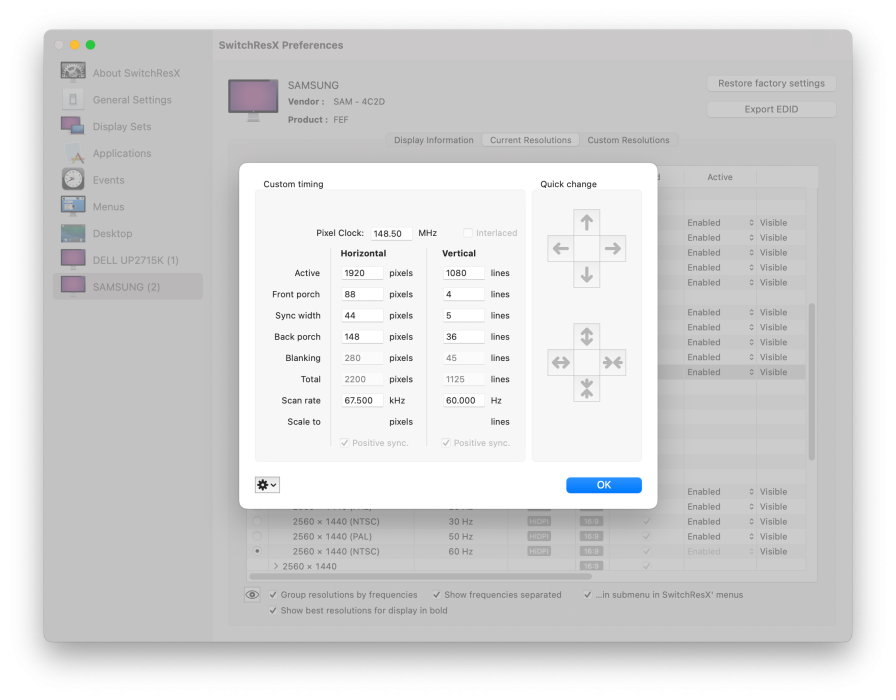Click the HiDPI badge on the 30 Hz row
Screen dimensions: 896x700
coord(539,521)
